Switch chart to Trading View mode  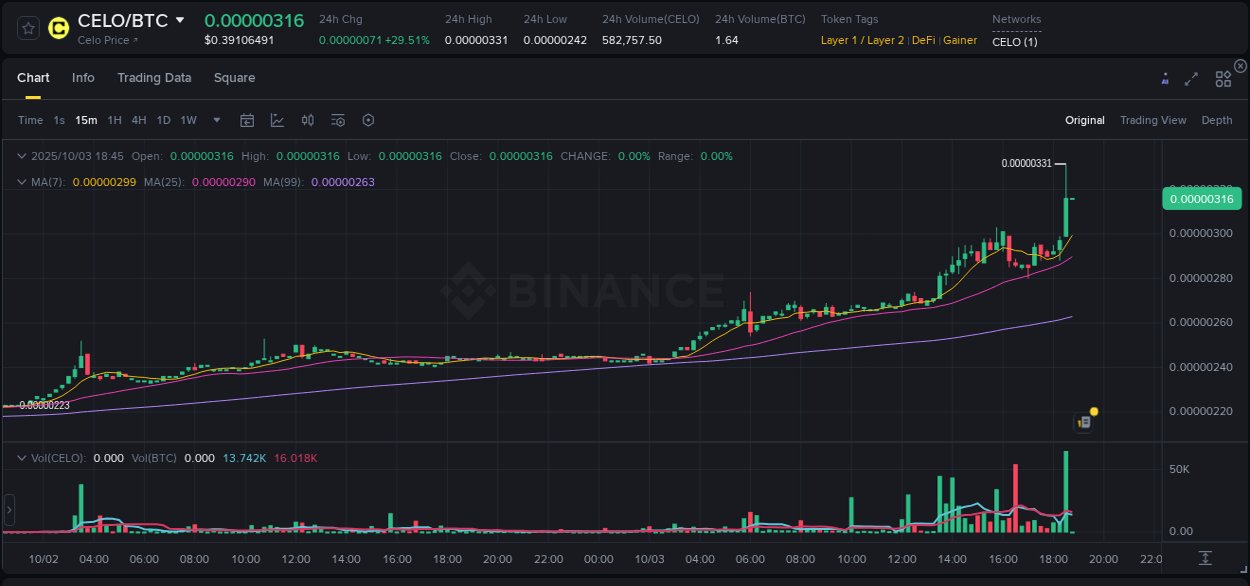tap(1153, 120)
